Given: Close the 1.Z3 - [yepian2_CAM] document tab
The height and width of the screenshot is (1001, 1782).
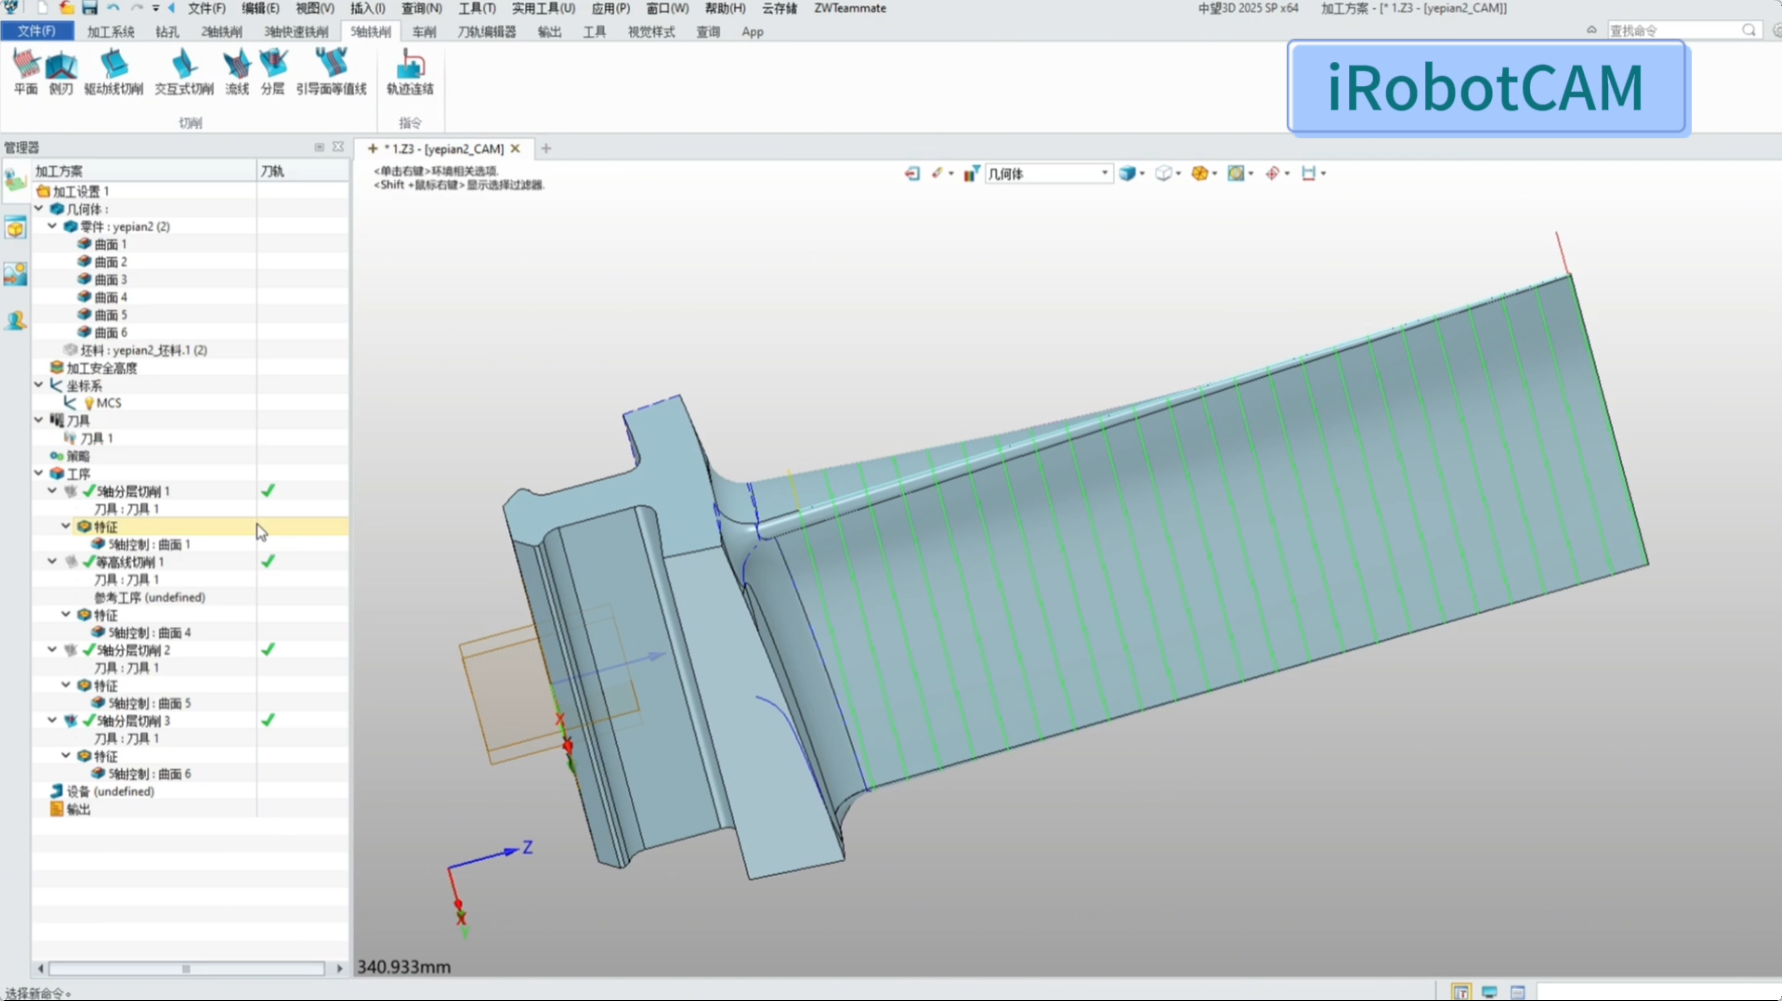Looking at the screenshot, I should pos(516,149).
